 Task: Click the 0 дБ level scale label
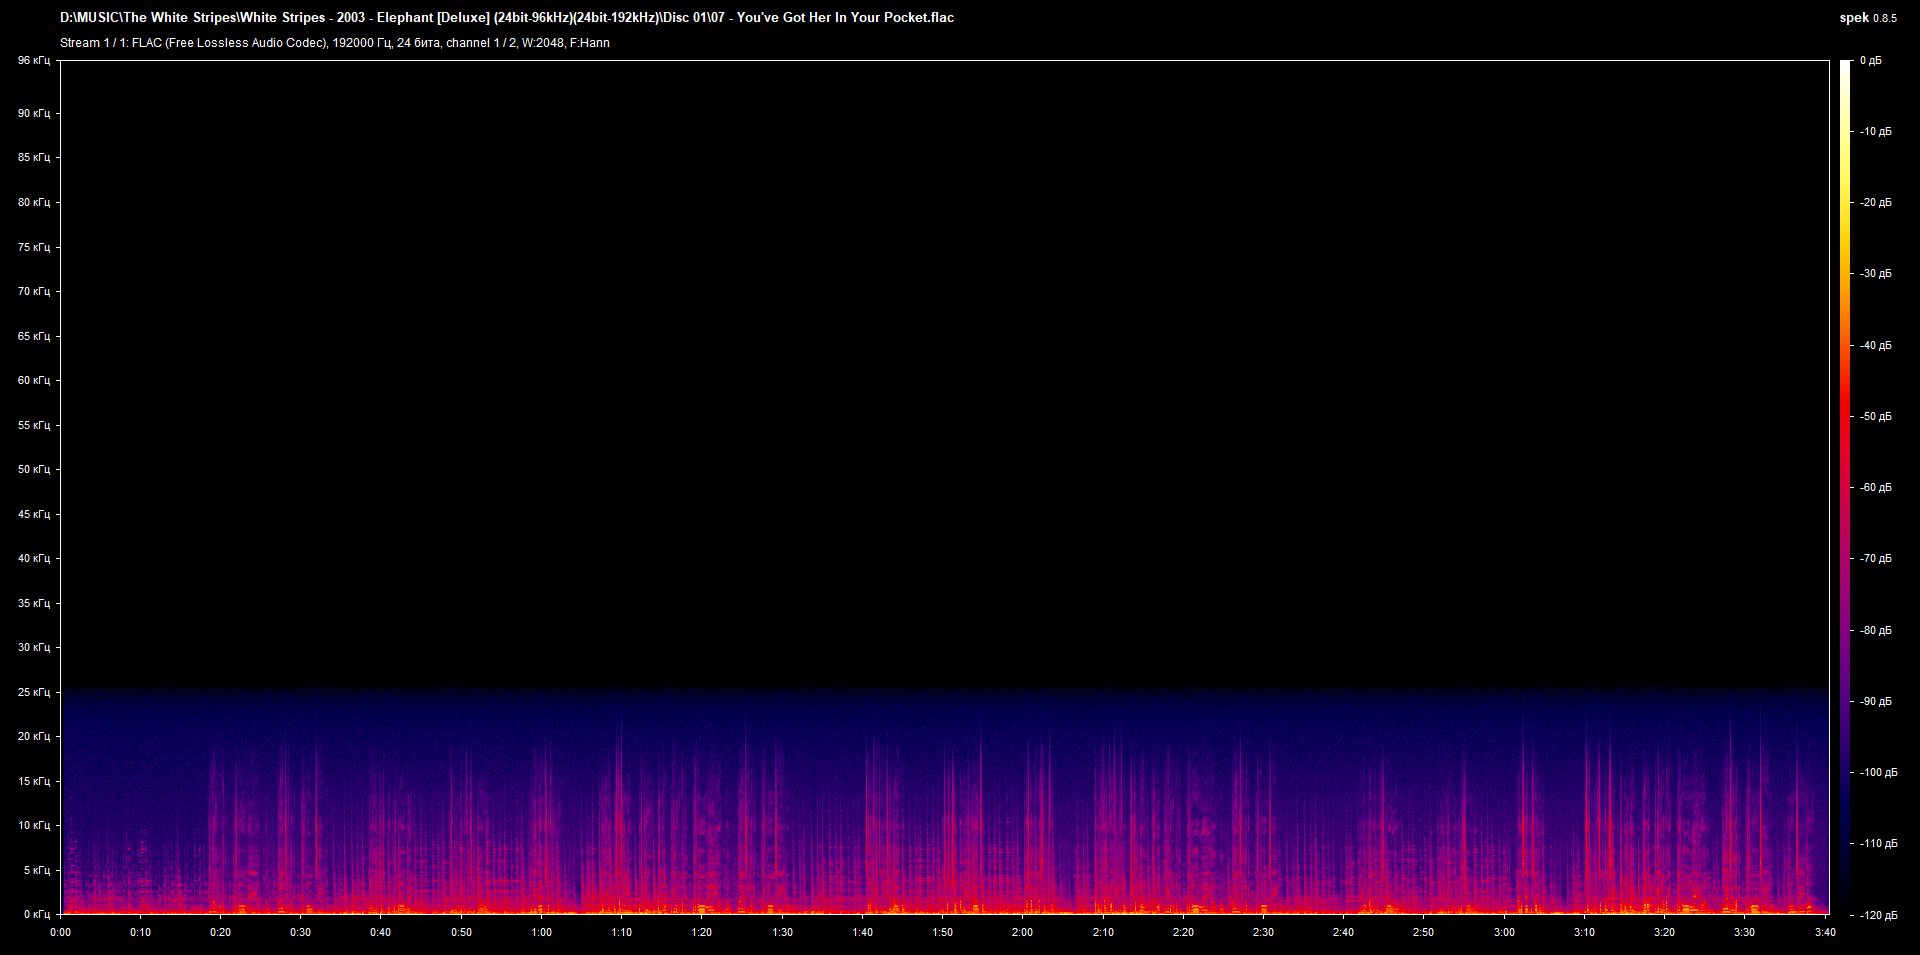(1872, 61)
